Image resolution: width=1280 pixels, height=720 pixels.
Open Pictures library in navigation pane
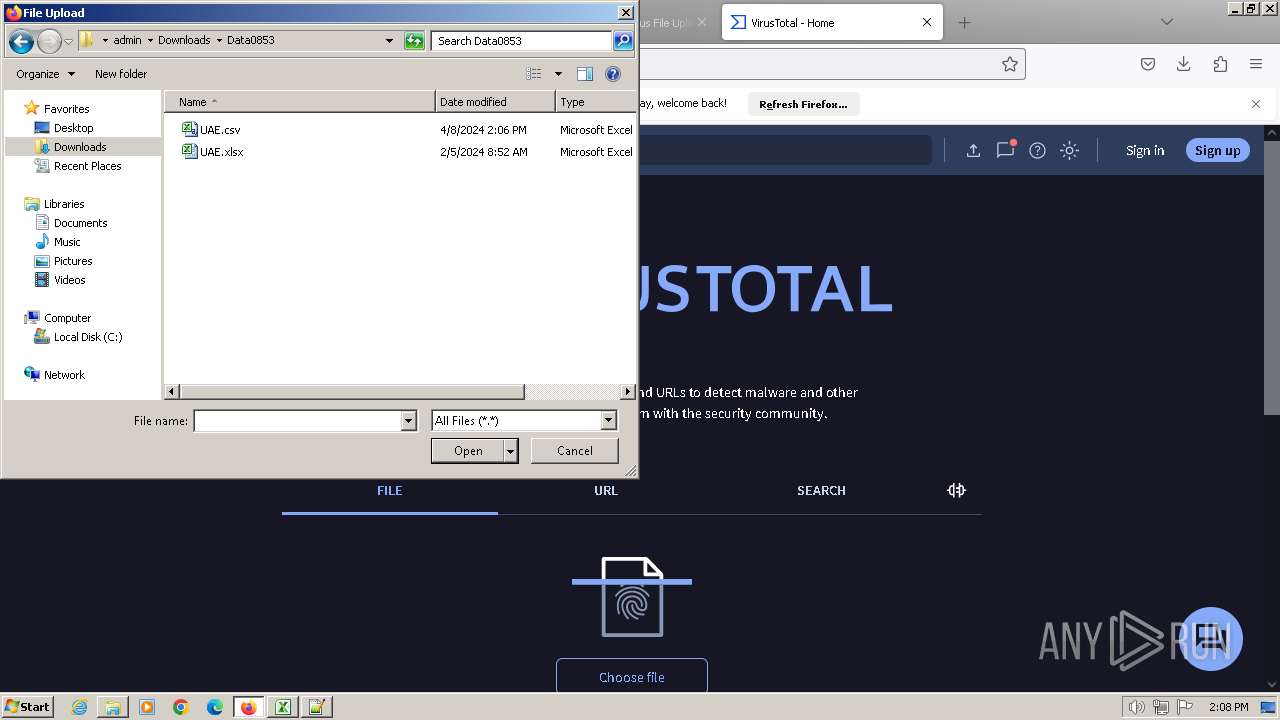pyautogui.click(x=73, y=261)
